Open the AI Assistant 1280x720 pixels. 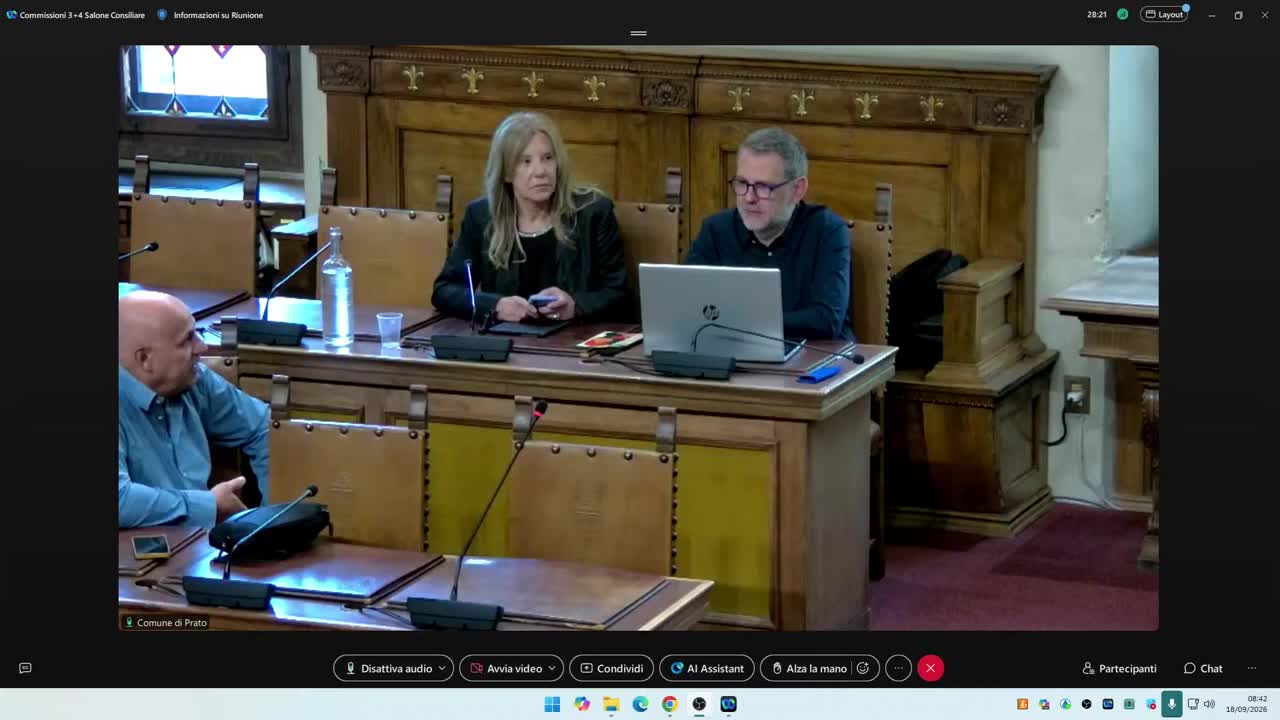click(707, 668)
